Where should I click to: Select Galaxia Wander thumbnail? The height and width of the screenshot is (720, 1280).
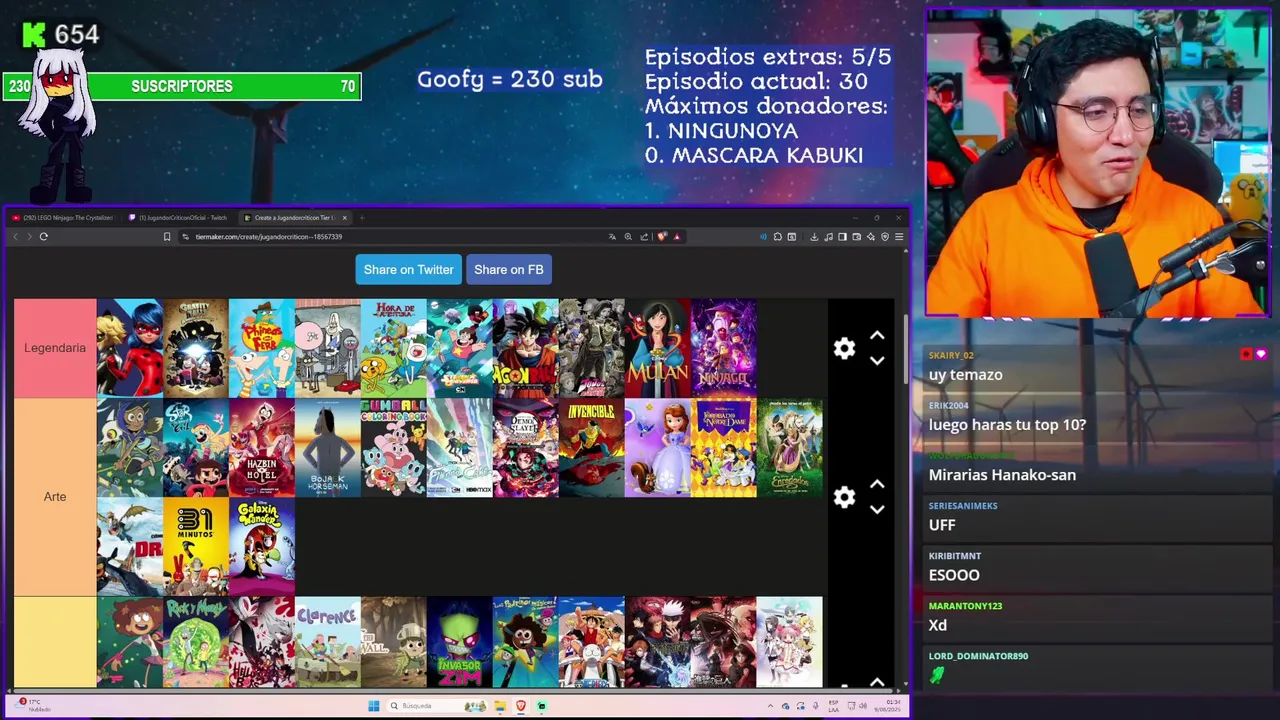(x=262, y=547)
